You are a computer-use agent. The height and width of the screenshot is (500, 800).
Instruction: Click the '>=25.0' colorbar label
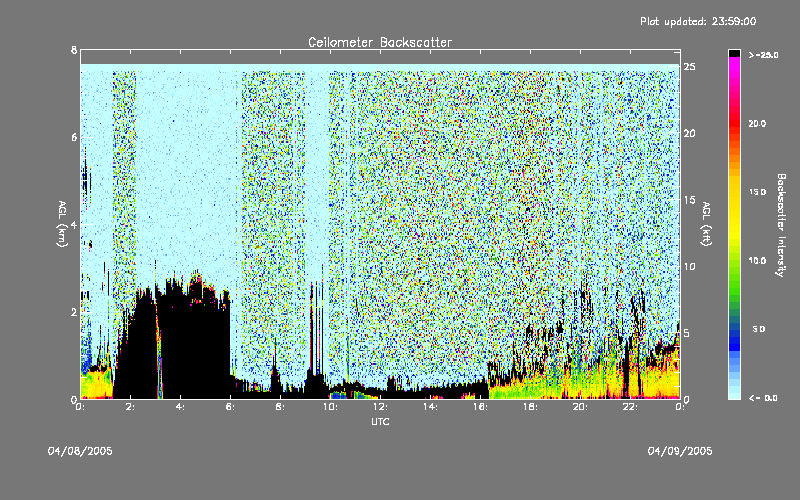(763, 55)
